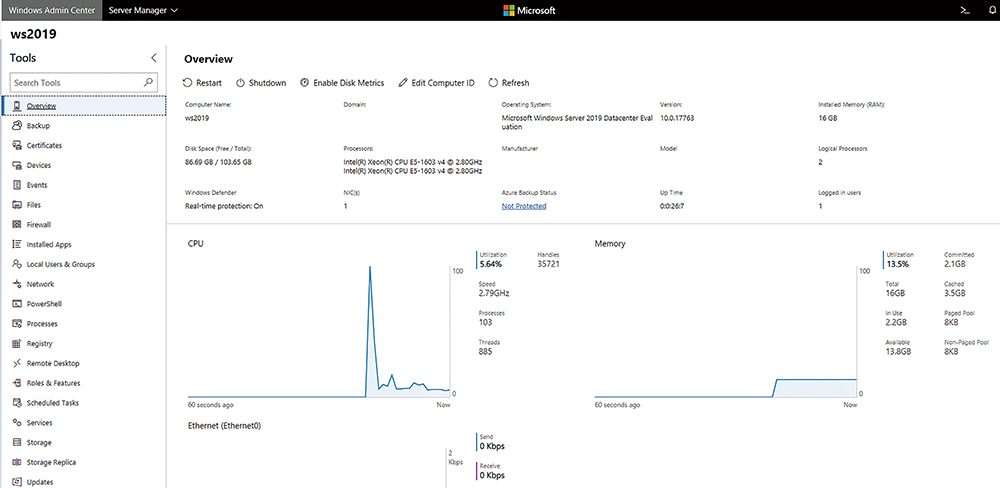
Task: Open the Not Protected backup status link
Action: point(524,206)
